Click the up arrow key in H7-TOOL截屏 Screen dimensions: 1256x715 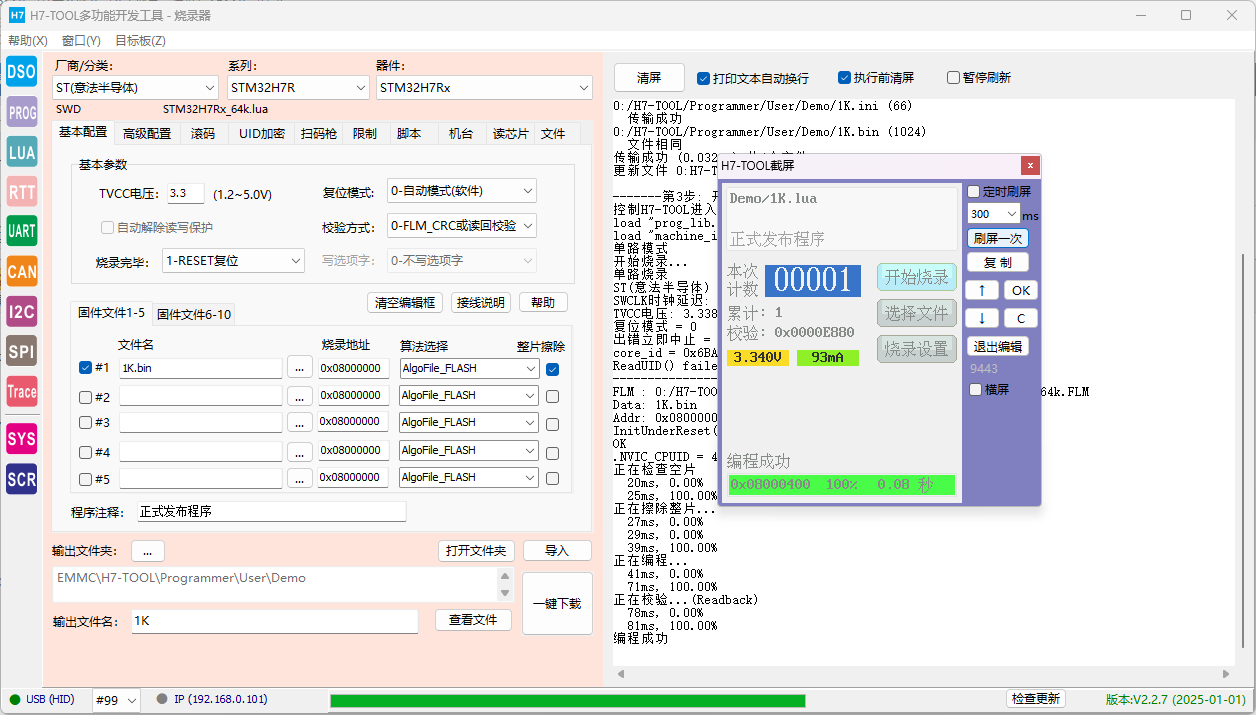[x=982, y=291]
